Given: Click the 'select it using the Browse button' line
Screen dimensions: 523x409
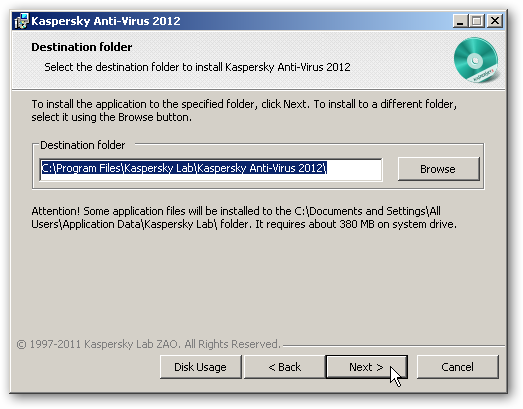Looking at the screenshot, I should point(112,117).
